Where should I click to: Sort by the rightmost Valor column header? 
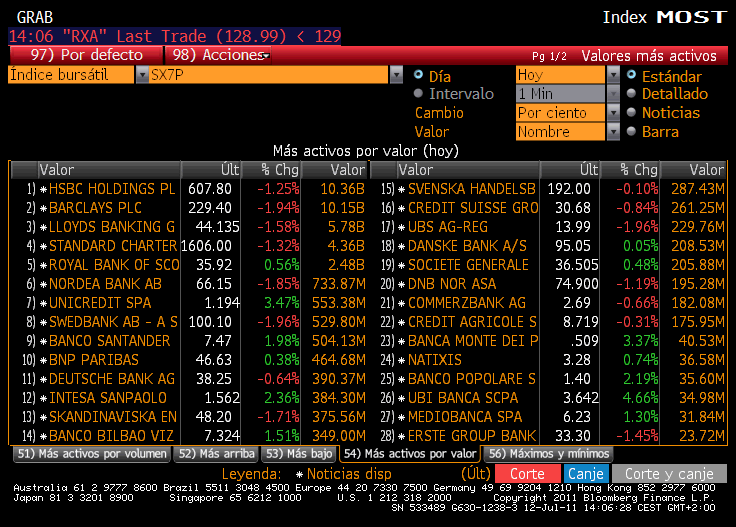pos(693,170)
